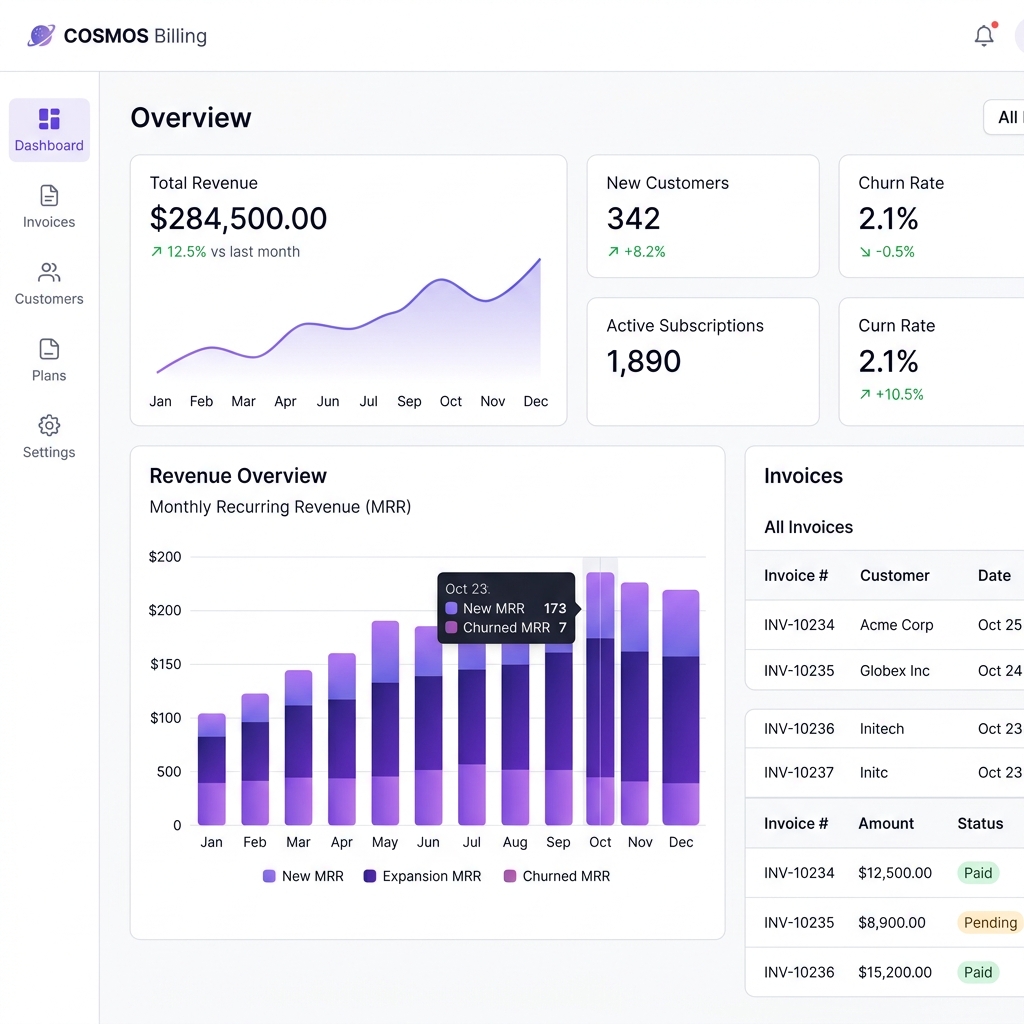Click the Dec bar in MRR chart
Viewport: 1024px width, 1024px height.
(680, 707)
